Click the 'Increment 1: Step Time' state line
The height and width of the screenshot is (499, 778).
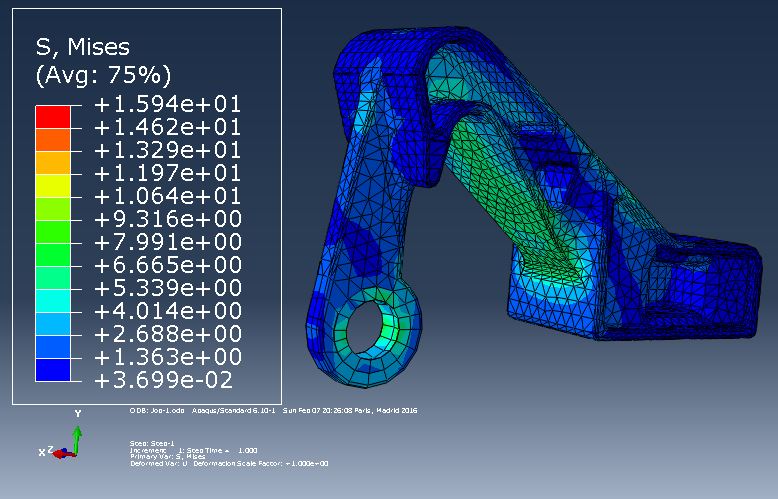tap(194, 450)
